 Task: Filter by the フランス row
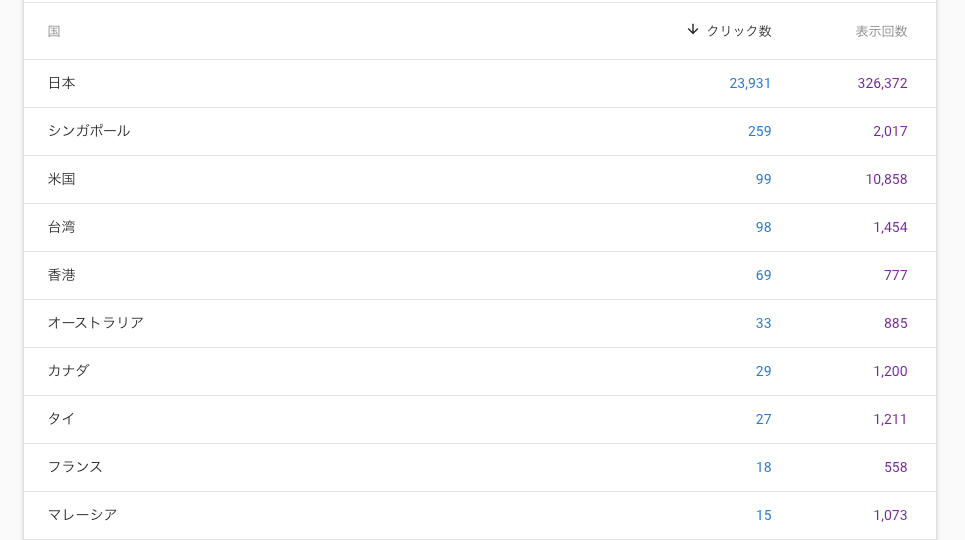75,467
